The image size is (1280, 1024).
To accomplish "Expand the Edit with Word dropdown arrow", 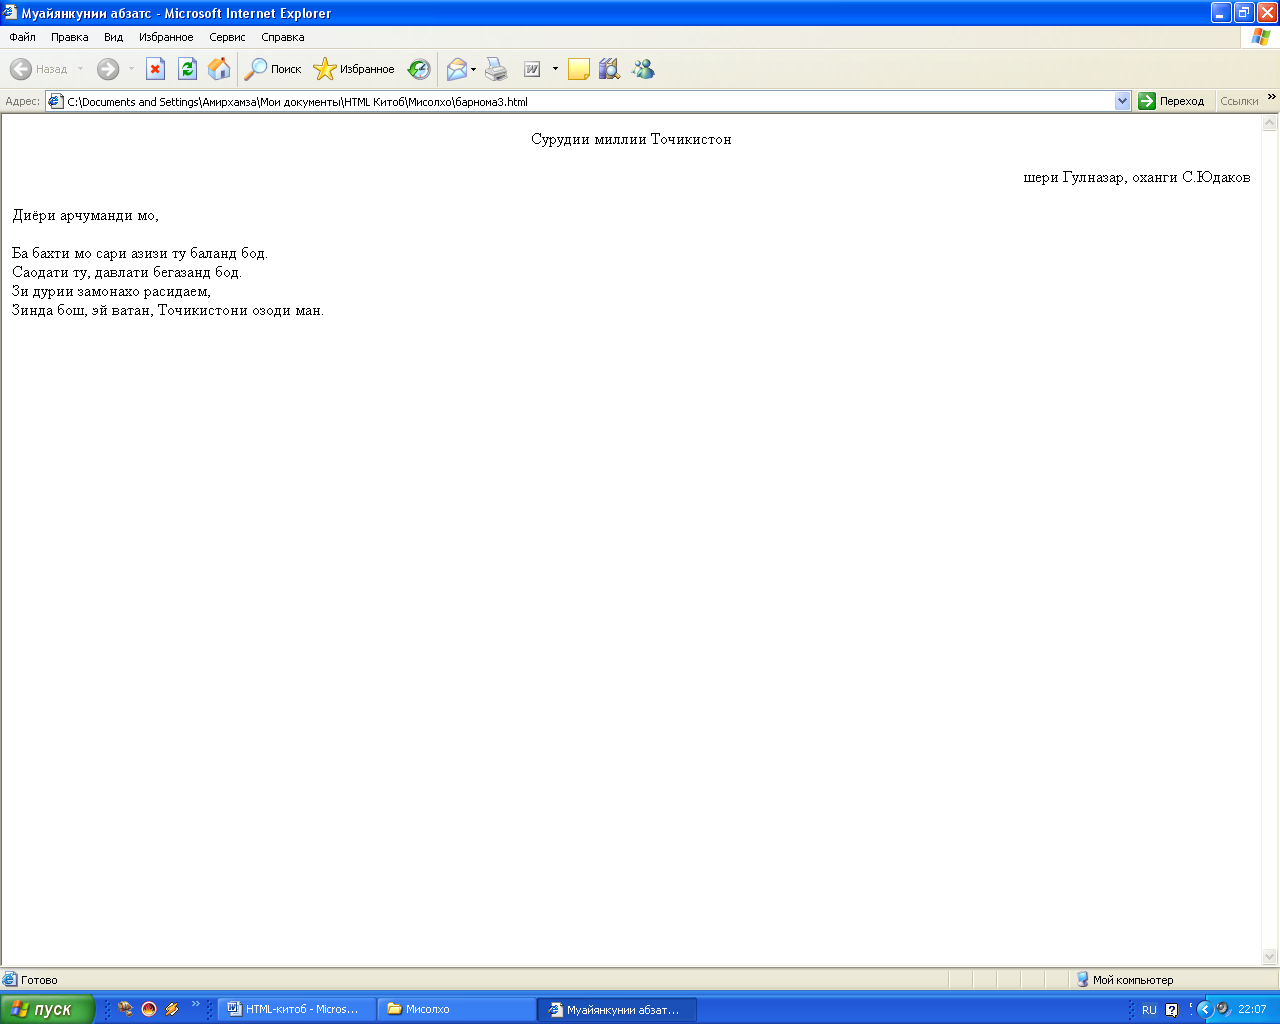I will click(555, 69).
